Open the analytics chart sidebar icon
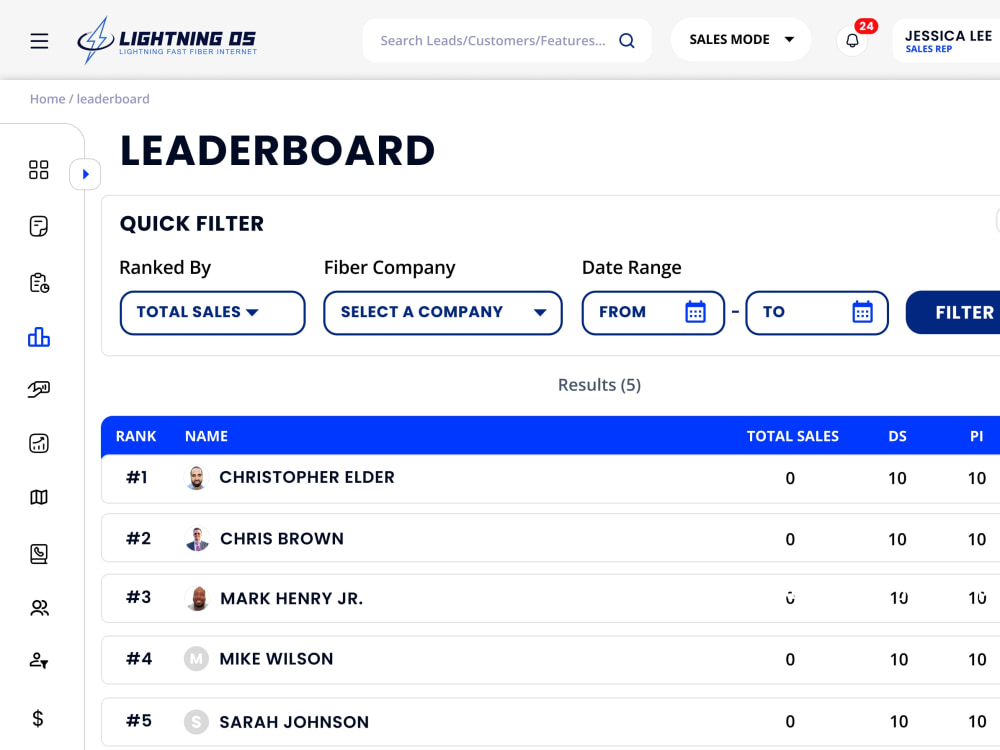 click(38, 443)
